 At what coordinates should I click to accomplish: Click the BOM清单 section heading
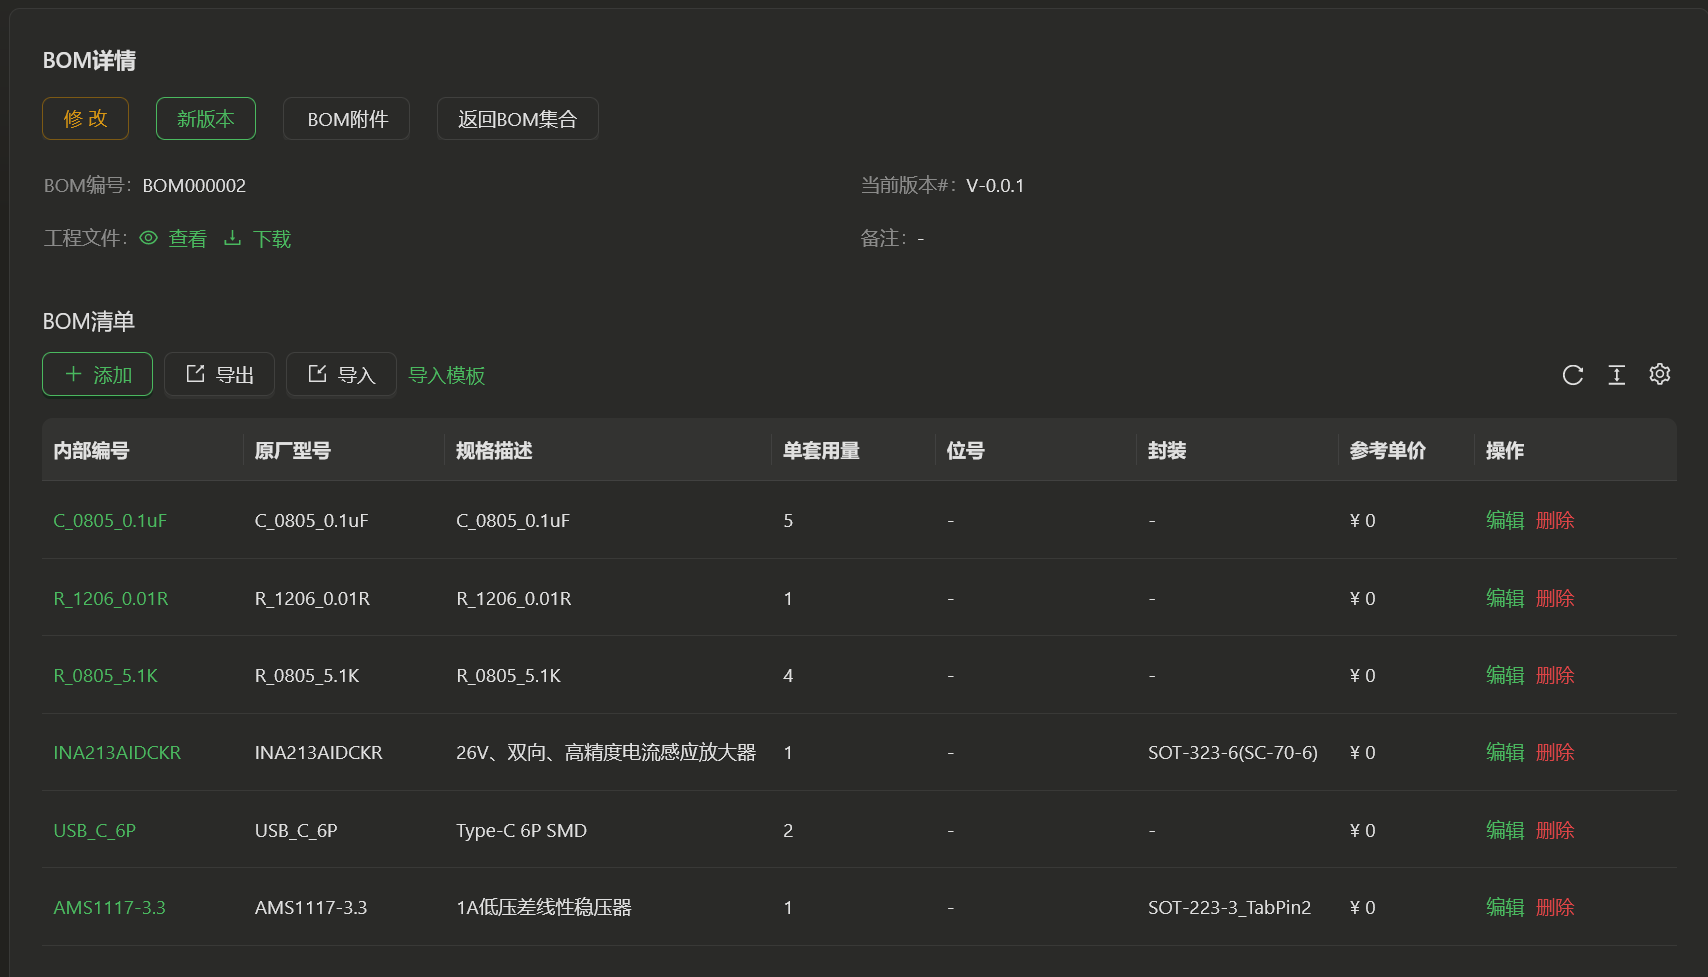[89, 321]
